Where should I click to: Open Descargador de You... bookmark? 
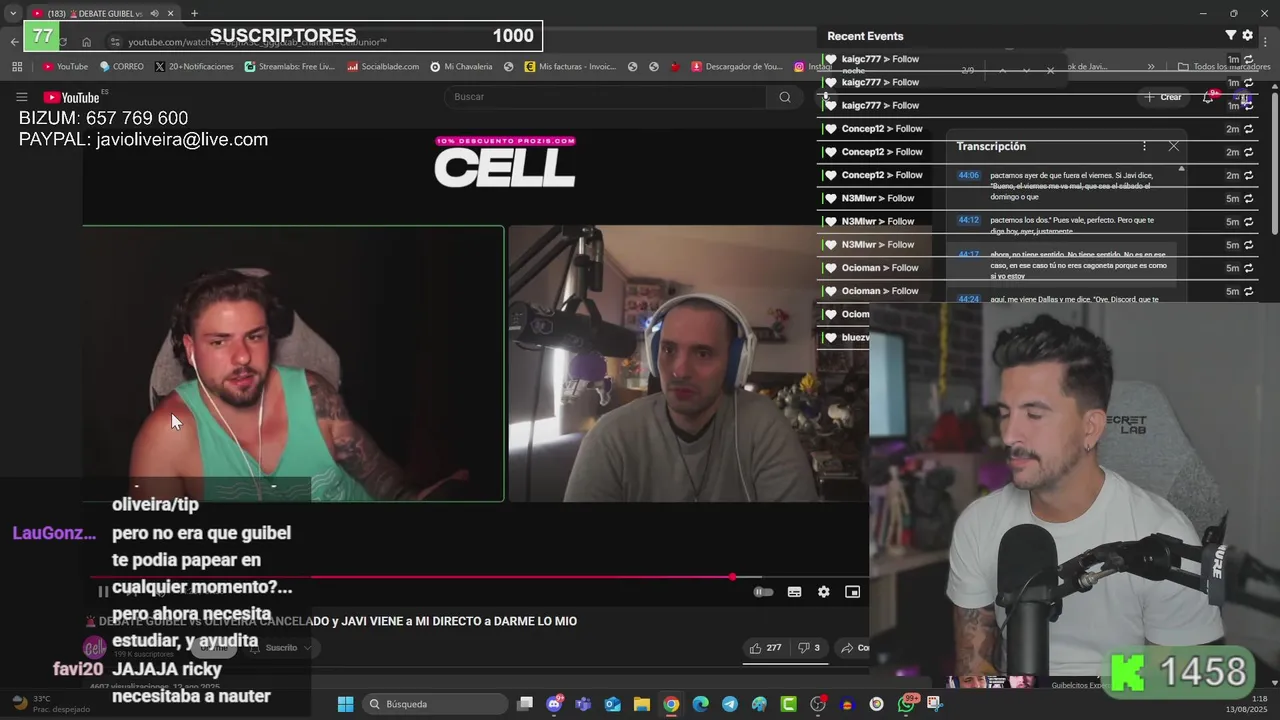point(737,67)
